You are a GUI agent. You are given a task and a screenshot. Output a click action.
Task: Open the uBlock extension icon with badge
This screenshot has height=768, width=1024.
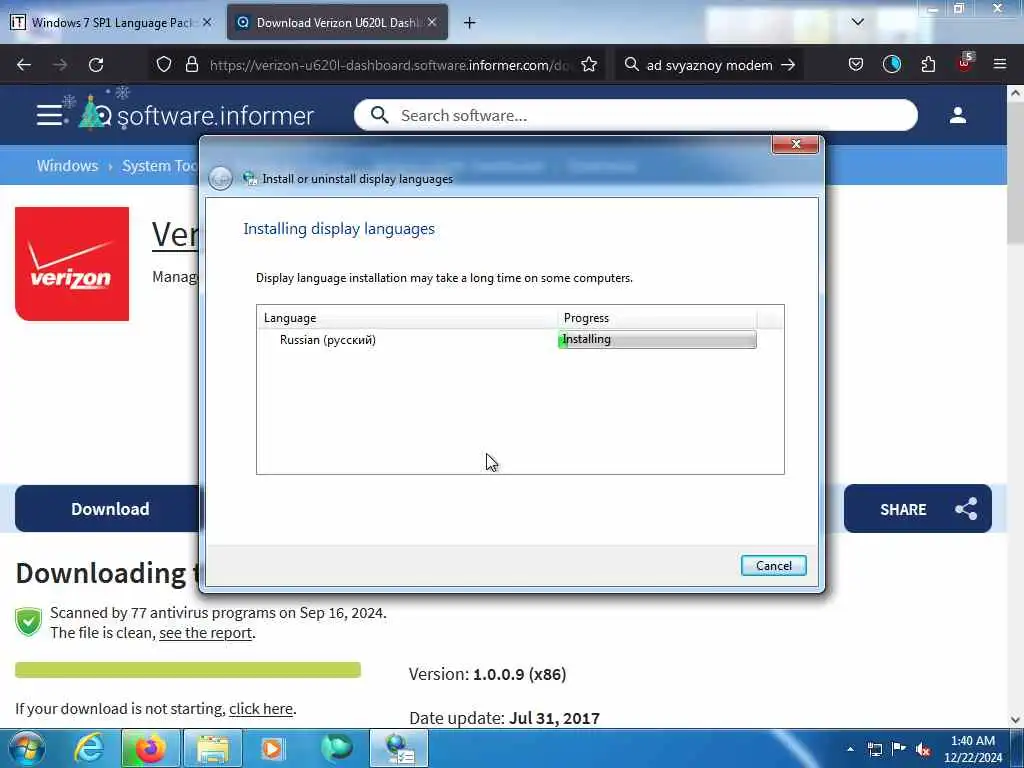tap(965, 63)
